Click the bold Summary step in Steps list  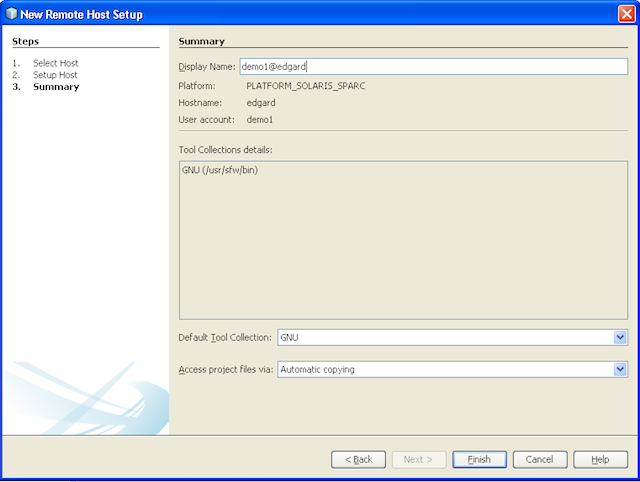point(56,87)
